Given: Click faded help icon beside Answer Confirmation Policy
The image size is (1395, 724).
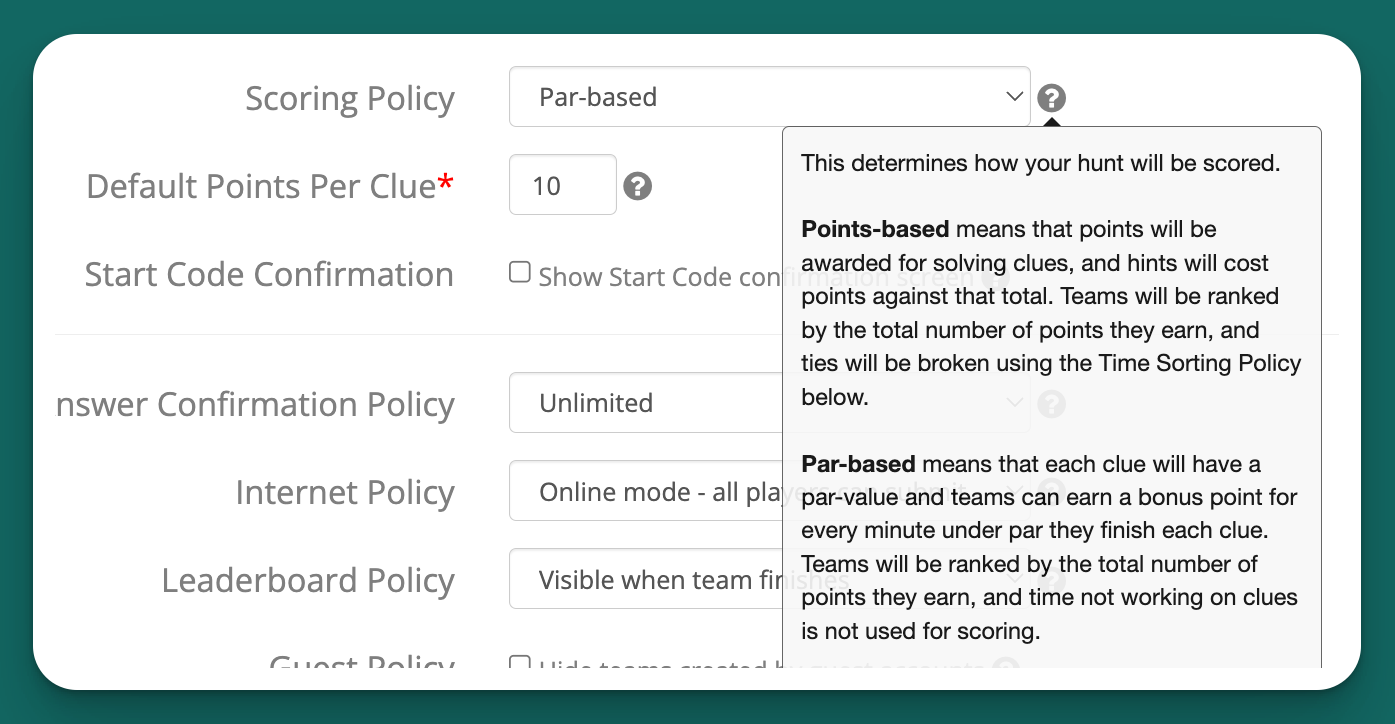Looking at the screenshot, I should click(x=1051, y=404).
